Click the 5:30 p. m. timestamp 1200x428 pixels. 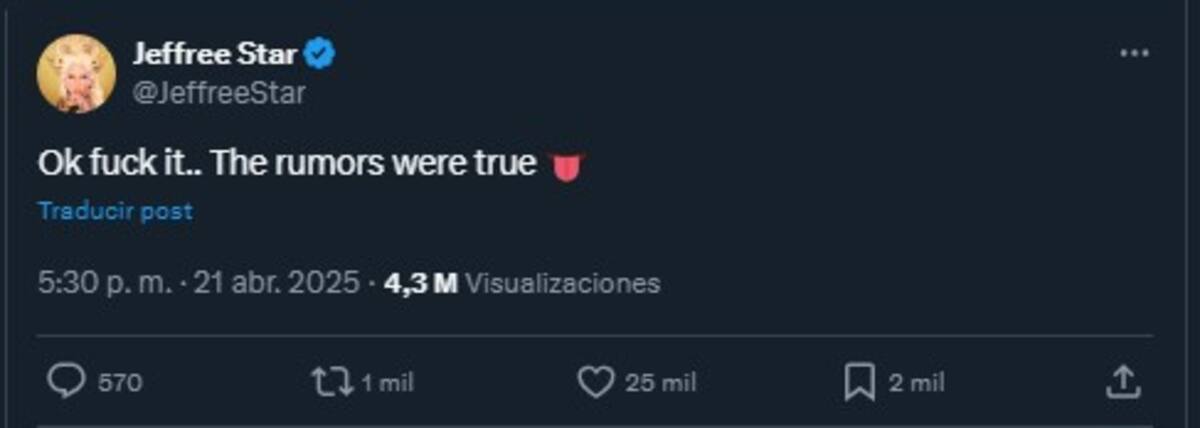pyautogui.click(x=106, y=283)
